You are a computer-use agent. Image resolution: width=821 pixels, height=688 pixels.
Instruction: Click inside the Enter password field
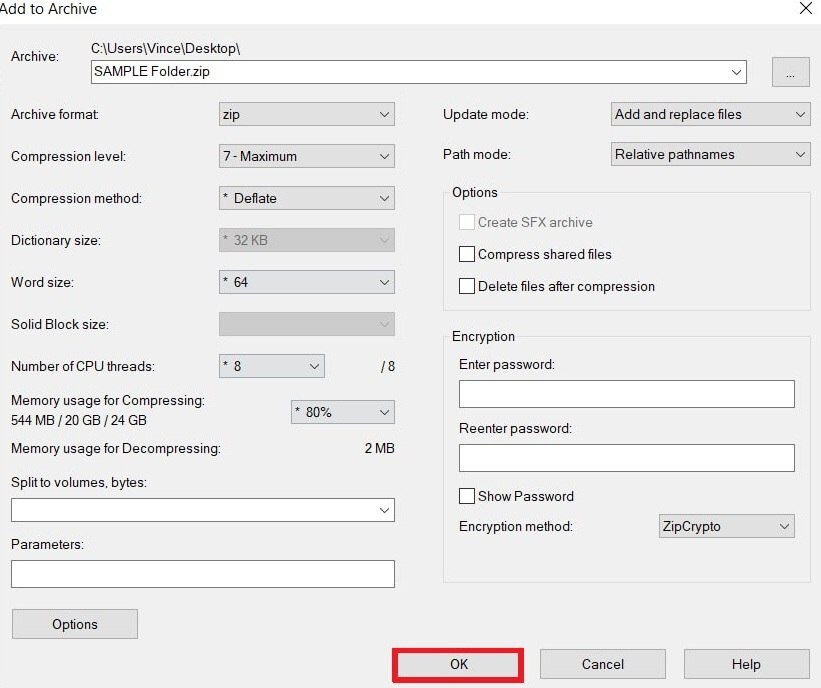[x=626, y=393]
